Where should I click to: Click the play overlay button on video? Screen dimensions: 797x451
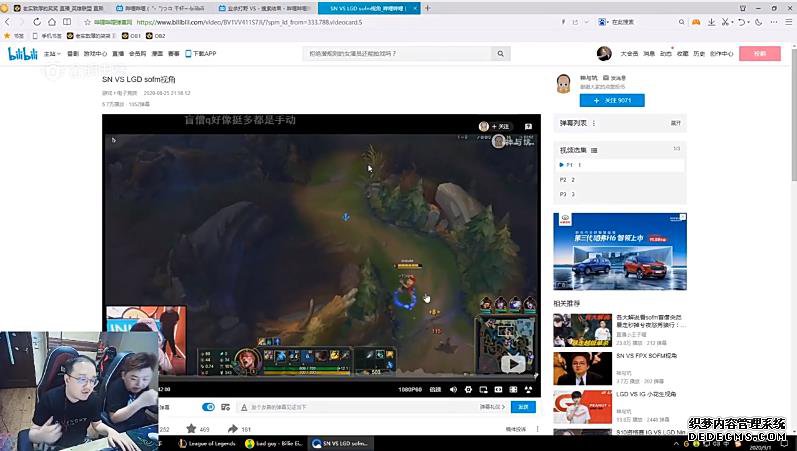513,364
